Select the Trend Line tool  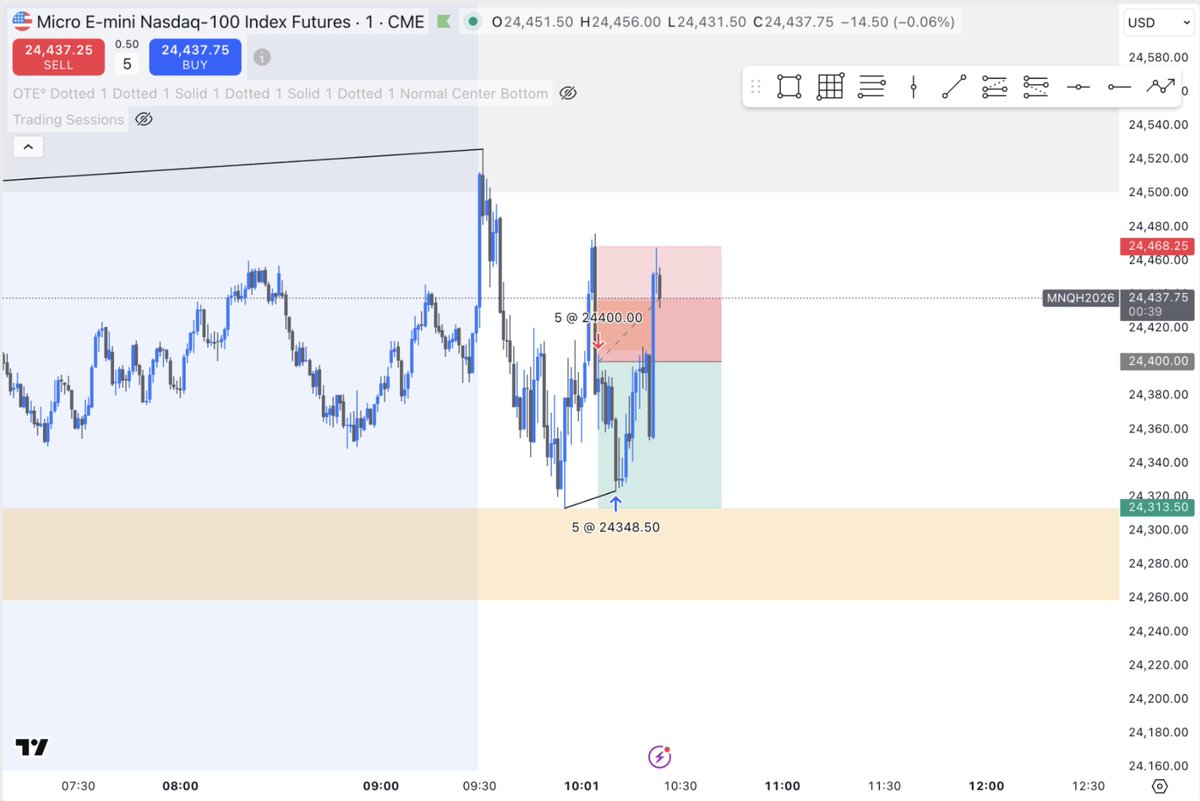[x=954, y=87]
